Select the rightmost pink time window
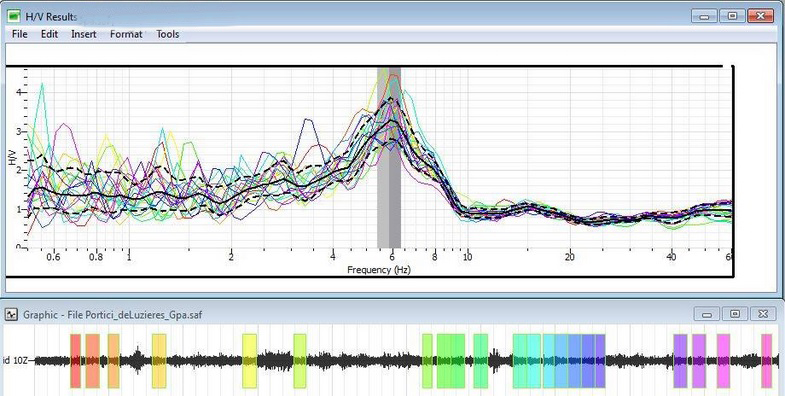 click(x=766, y=361)
